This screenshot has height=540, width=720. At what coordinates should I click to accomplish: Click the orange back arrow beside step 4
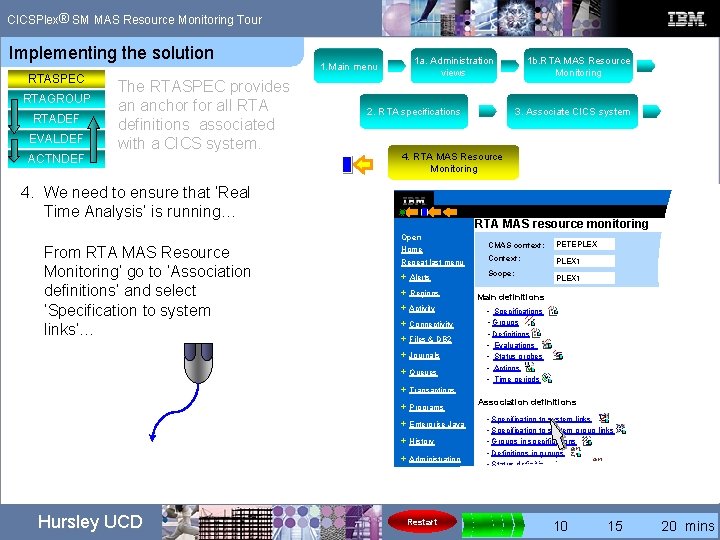pyautogui.click(x=364, y=164)
